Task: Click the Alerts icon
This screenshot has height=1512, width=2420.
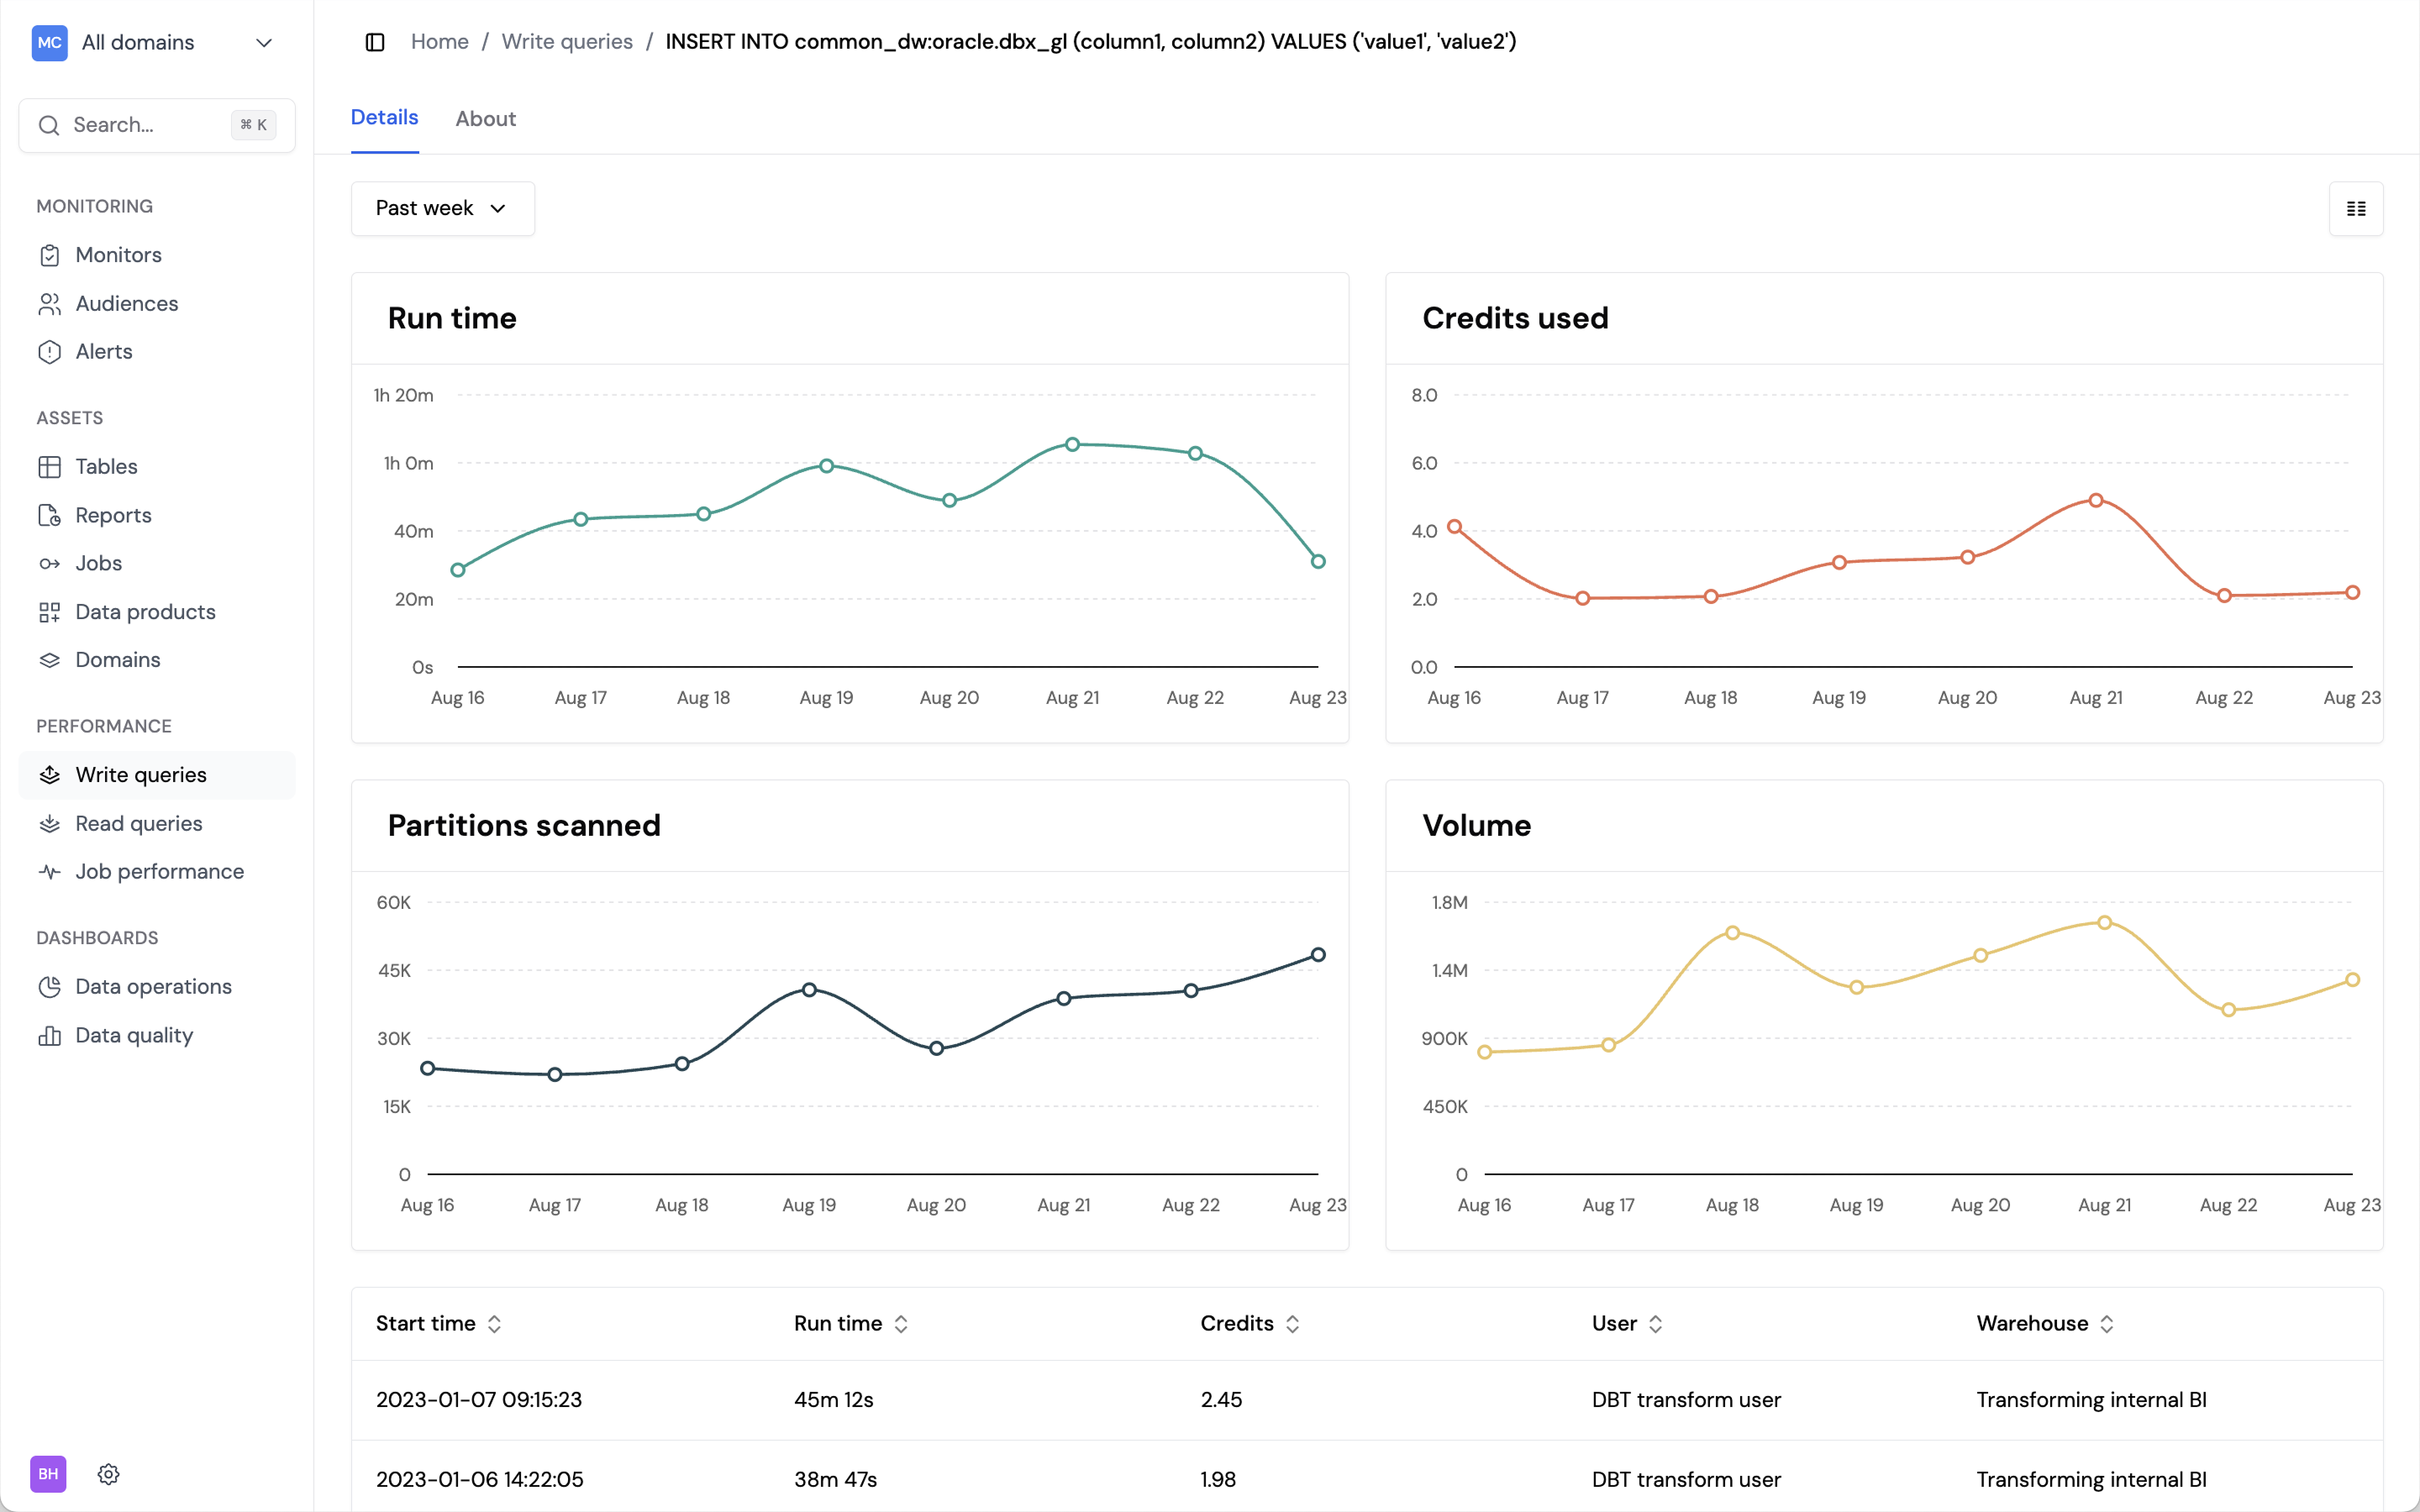Action: coord(51,352)
